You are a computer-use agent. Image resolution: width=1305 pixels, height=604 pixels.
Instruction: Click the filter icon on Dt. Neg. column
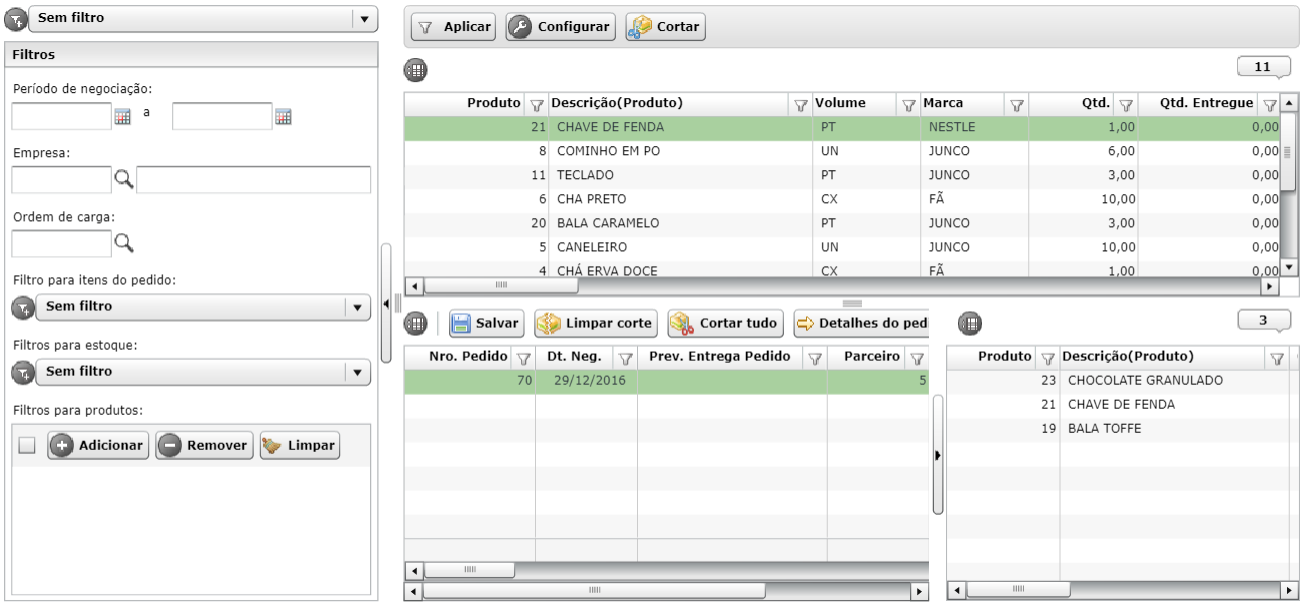click(x=625, y=358)
